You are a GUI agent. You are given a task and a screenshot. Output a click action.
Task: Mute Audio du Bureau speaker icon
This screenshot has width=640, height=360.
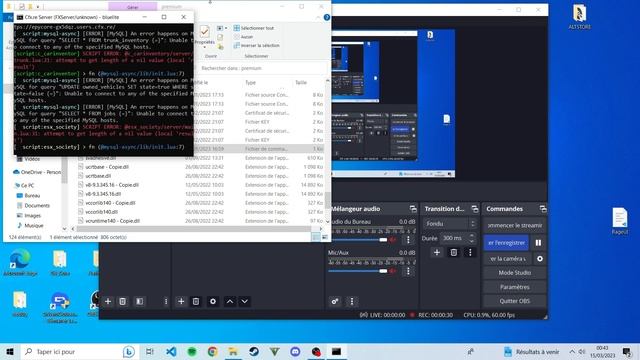click(x=393, y=240)
